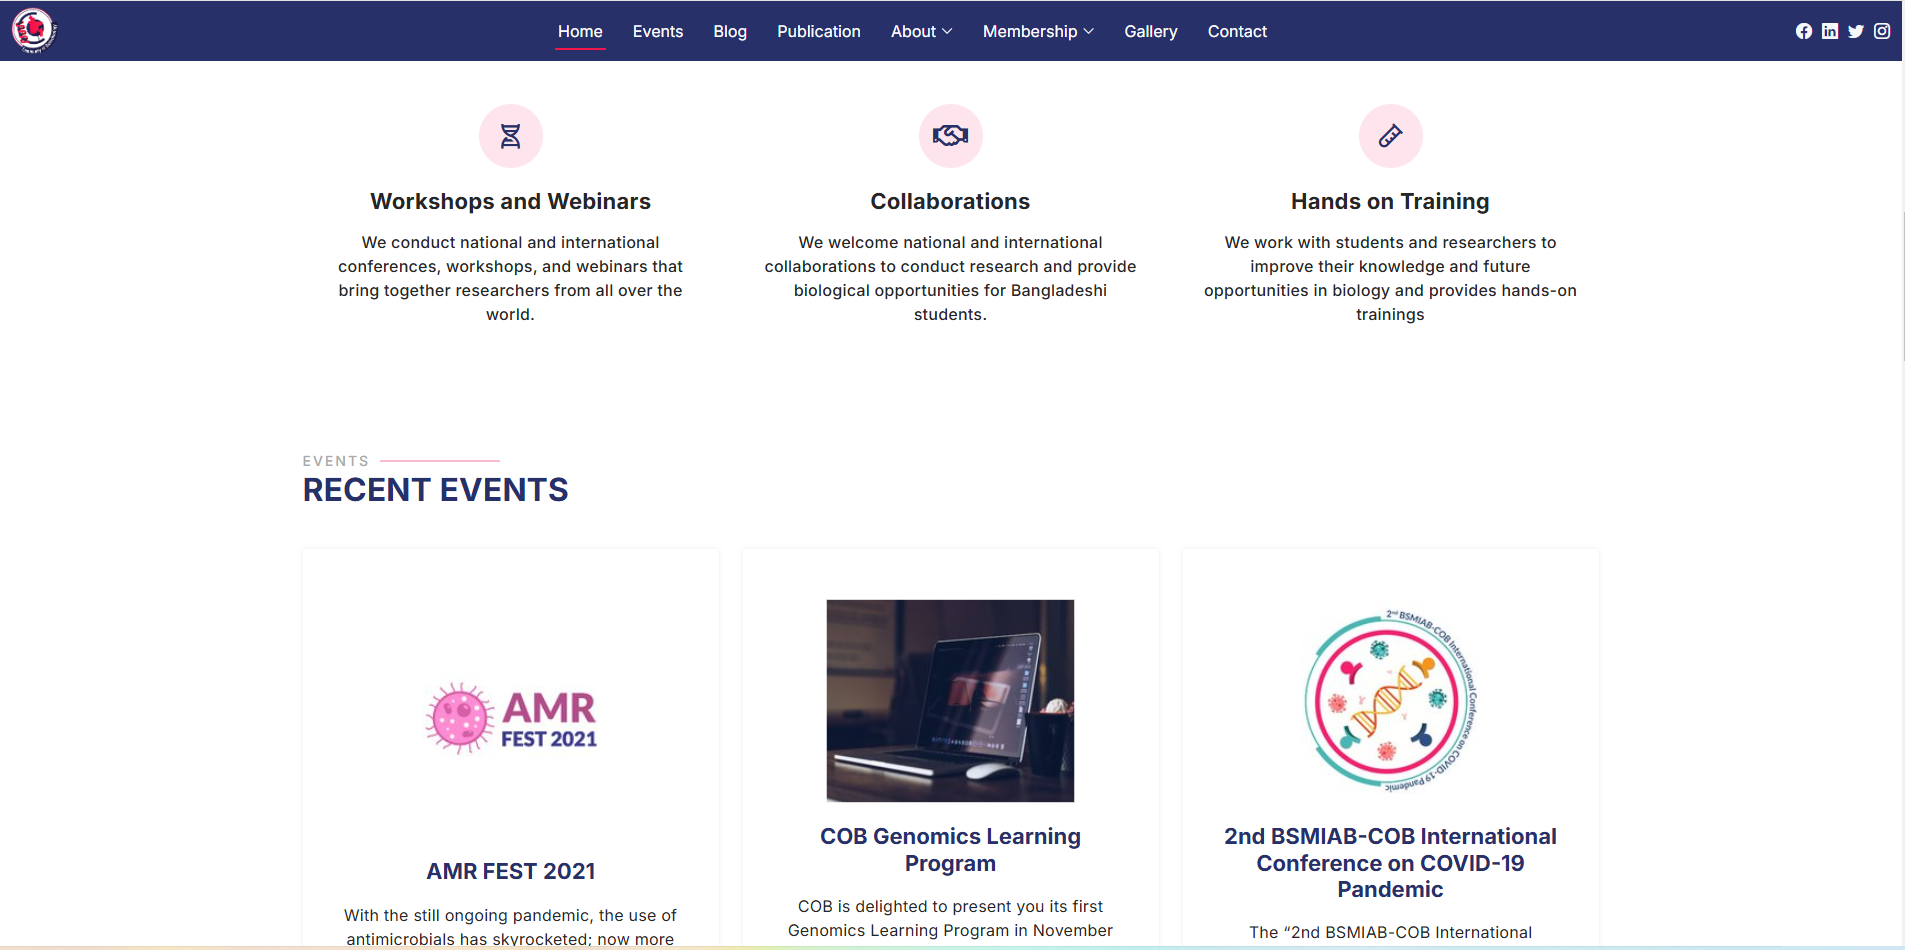This screenshot has height=950, width=1905.
Task: Click the BSMIAB-COB conference logo image
Action: [x=1390, y=700]
